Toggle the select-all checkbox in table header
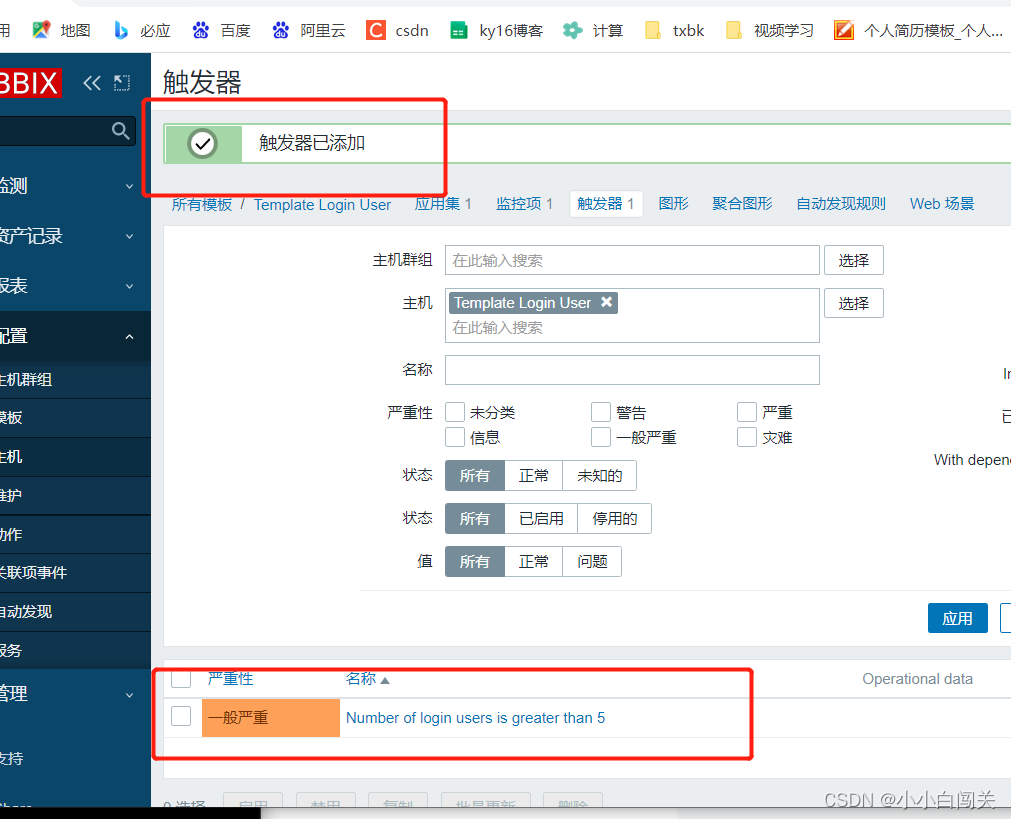 tap(181, 678)
